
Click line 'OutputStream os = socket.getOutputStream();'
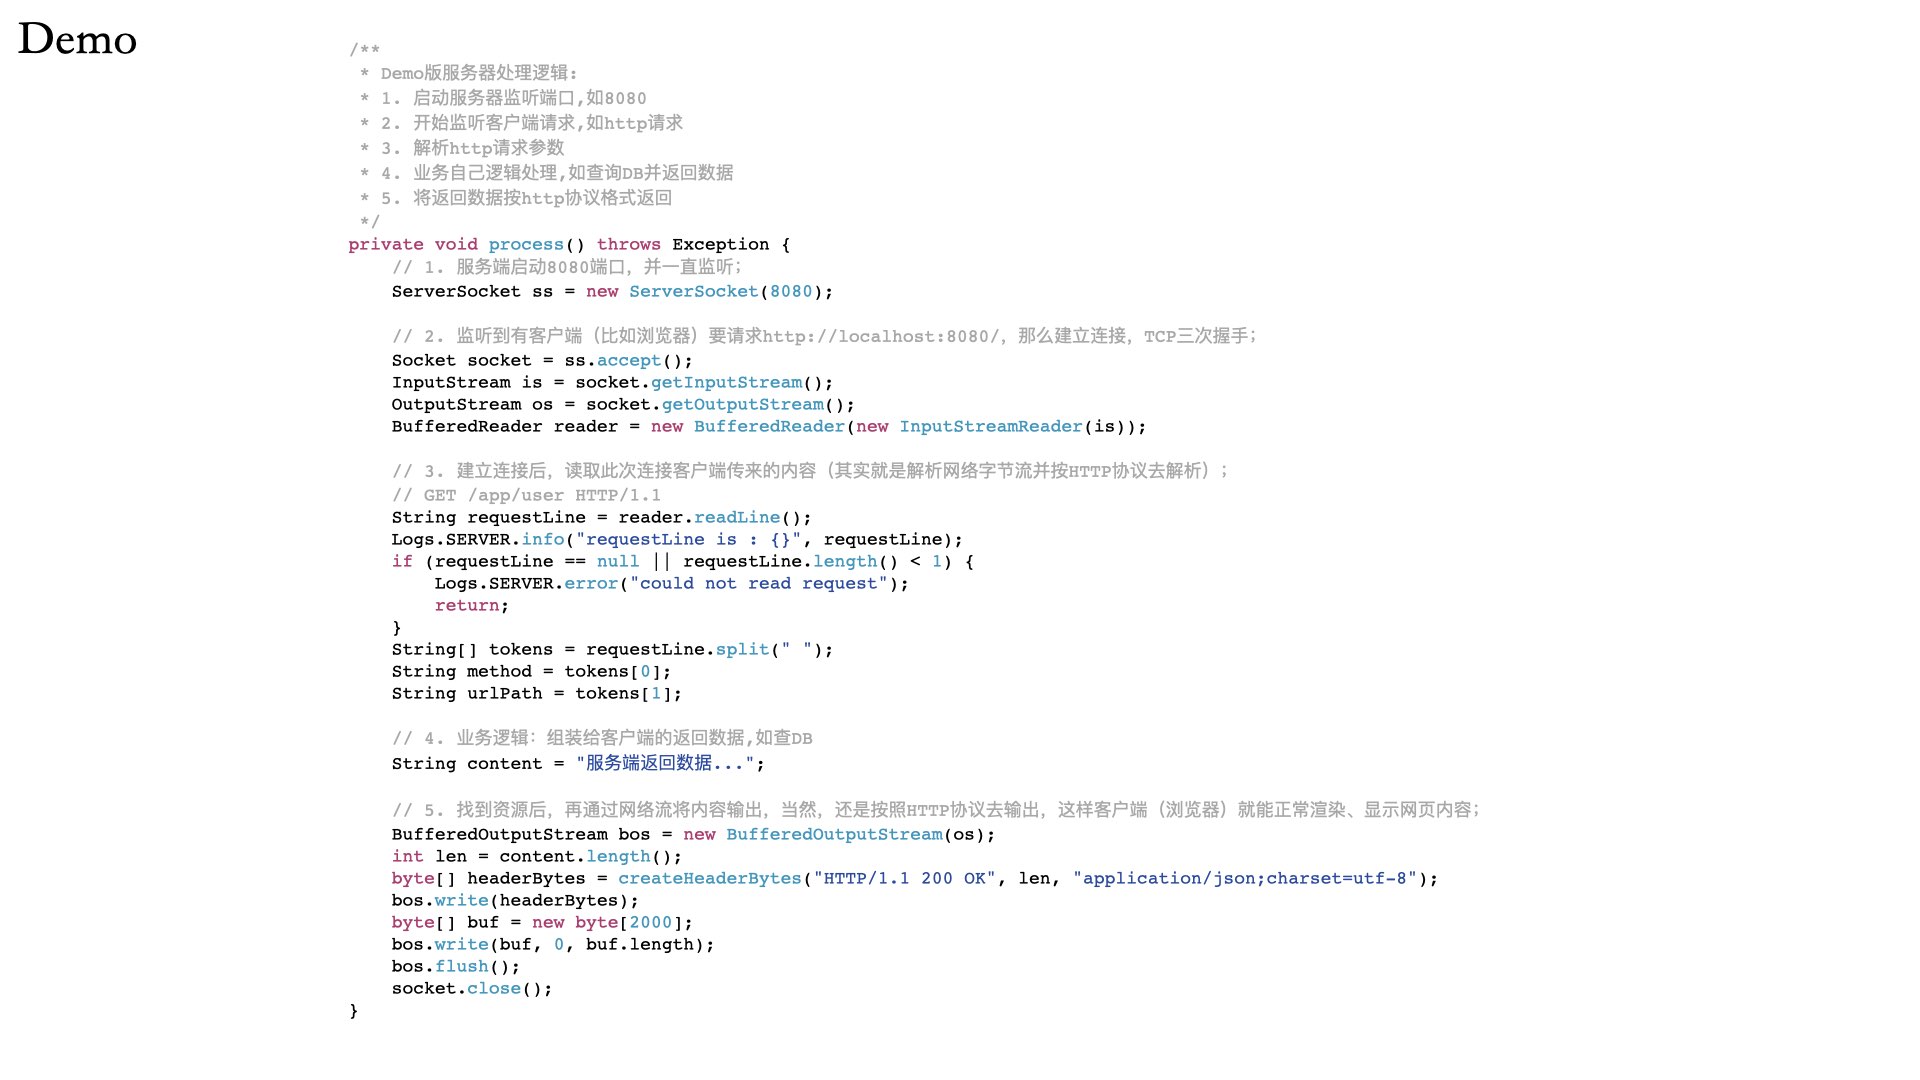click(x=623, y=404)
